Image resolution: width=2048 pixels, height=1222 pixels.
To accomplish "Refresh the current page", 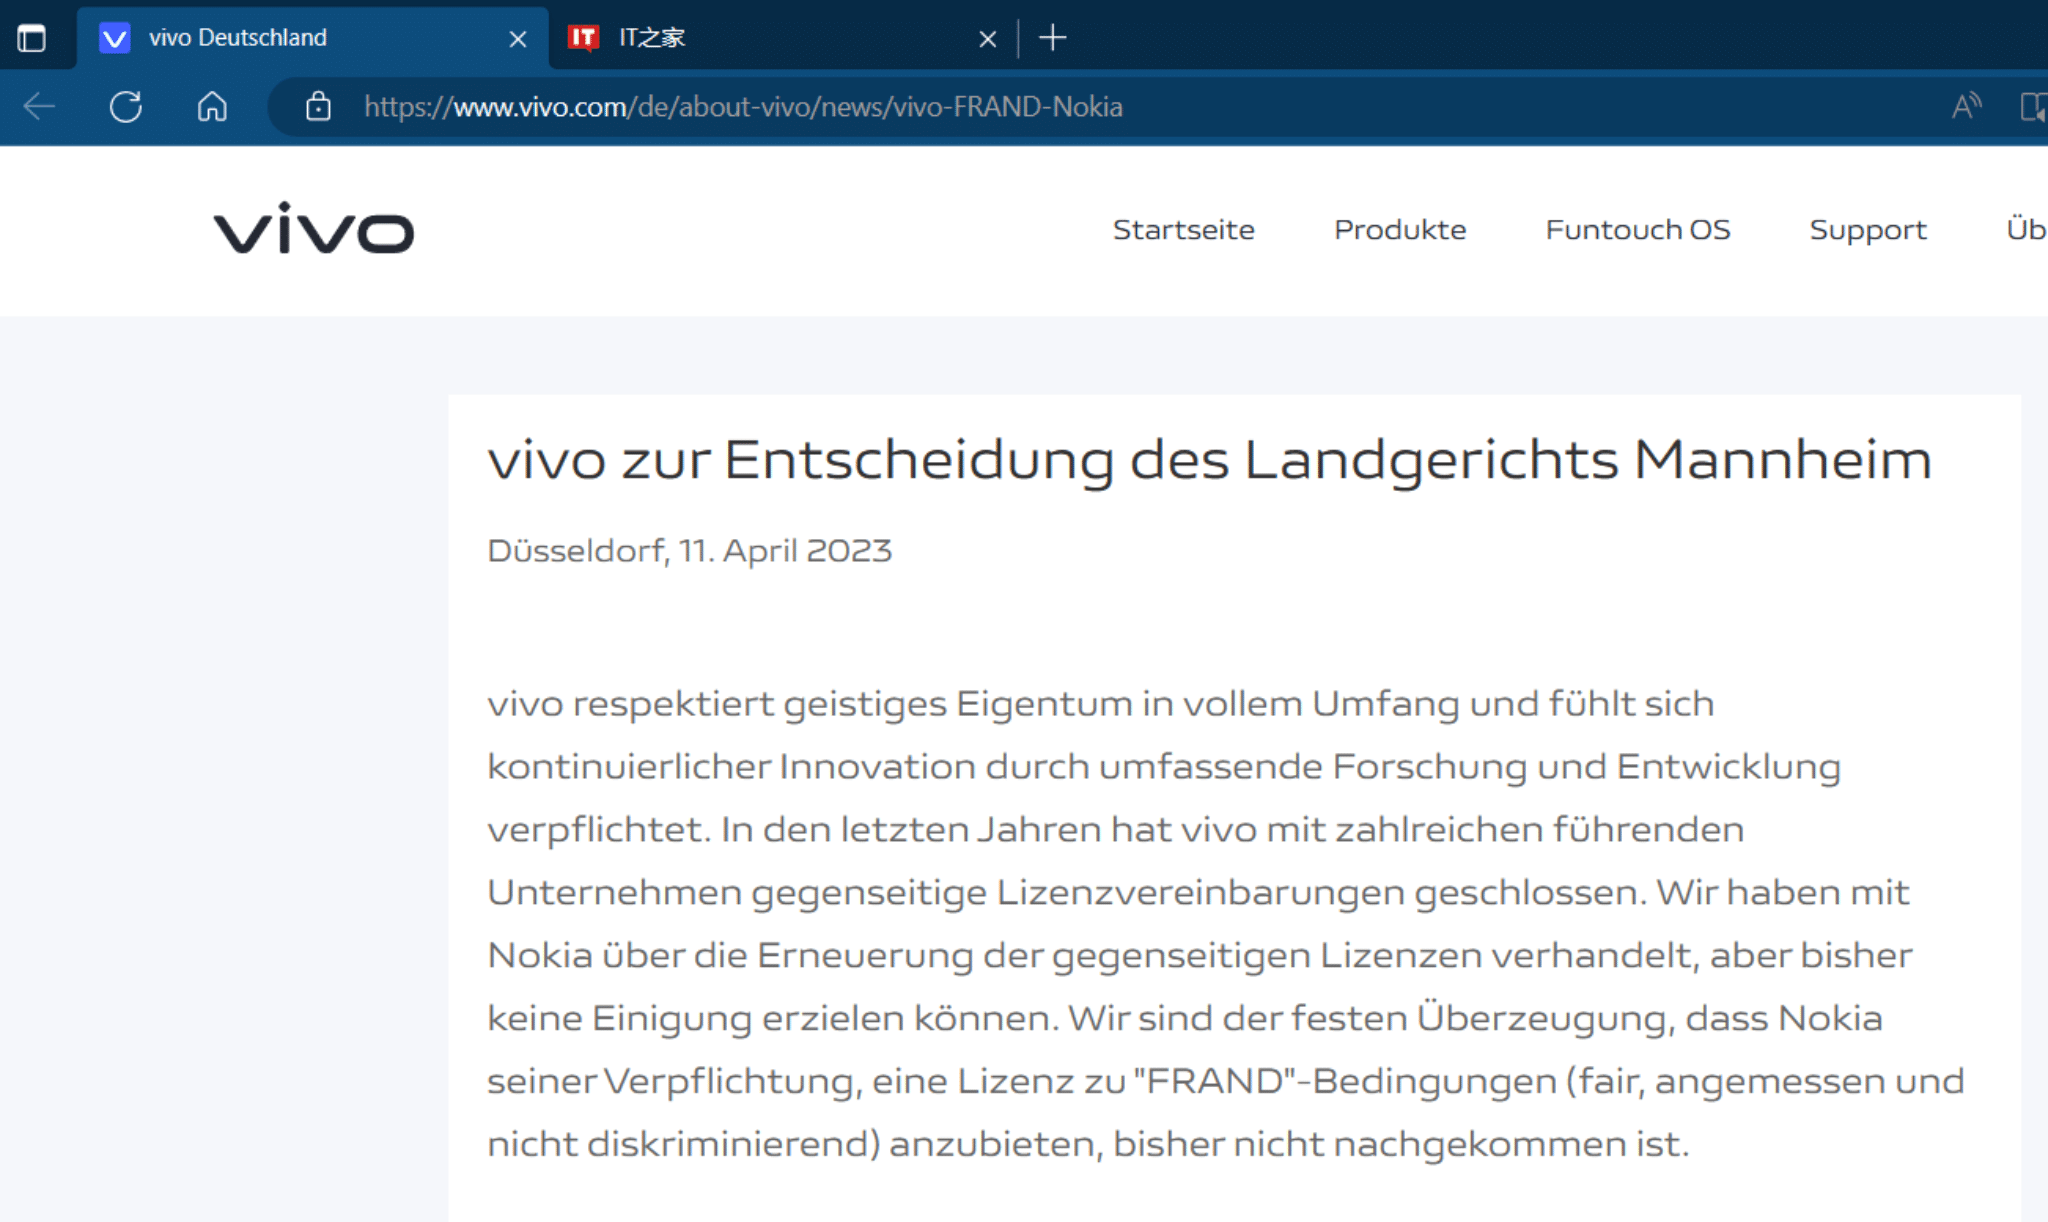I will [126, 106].
